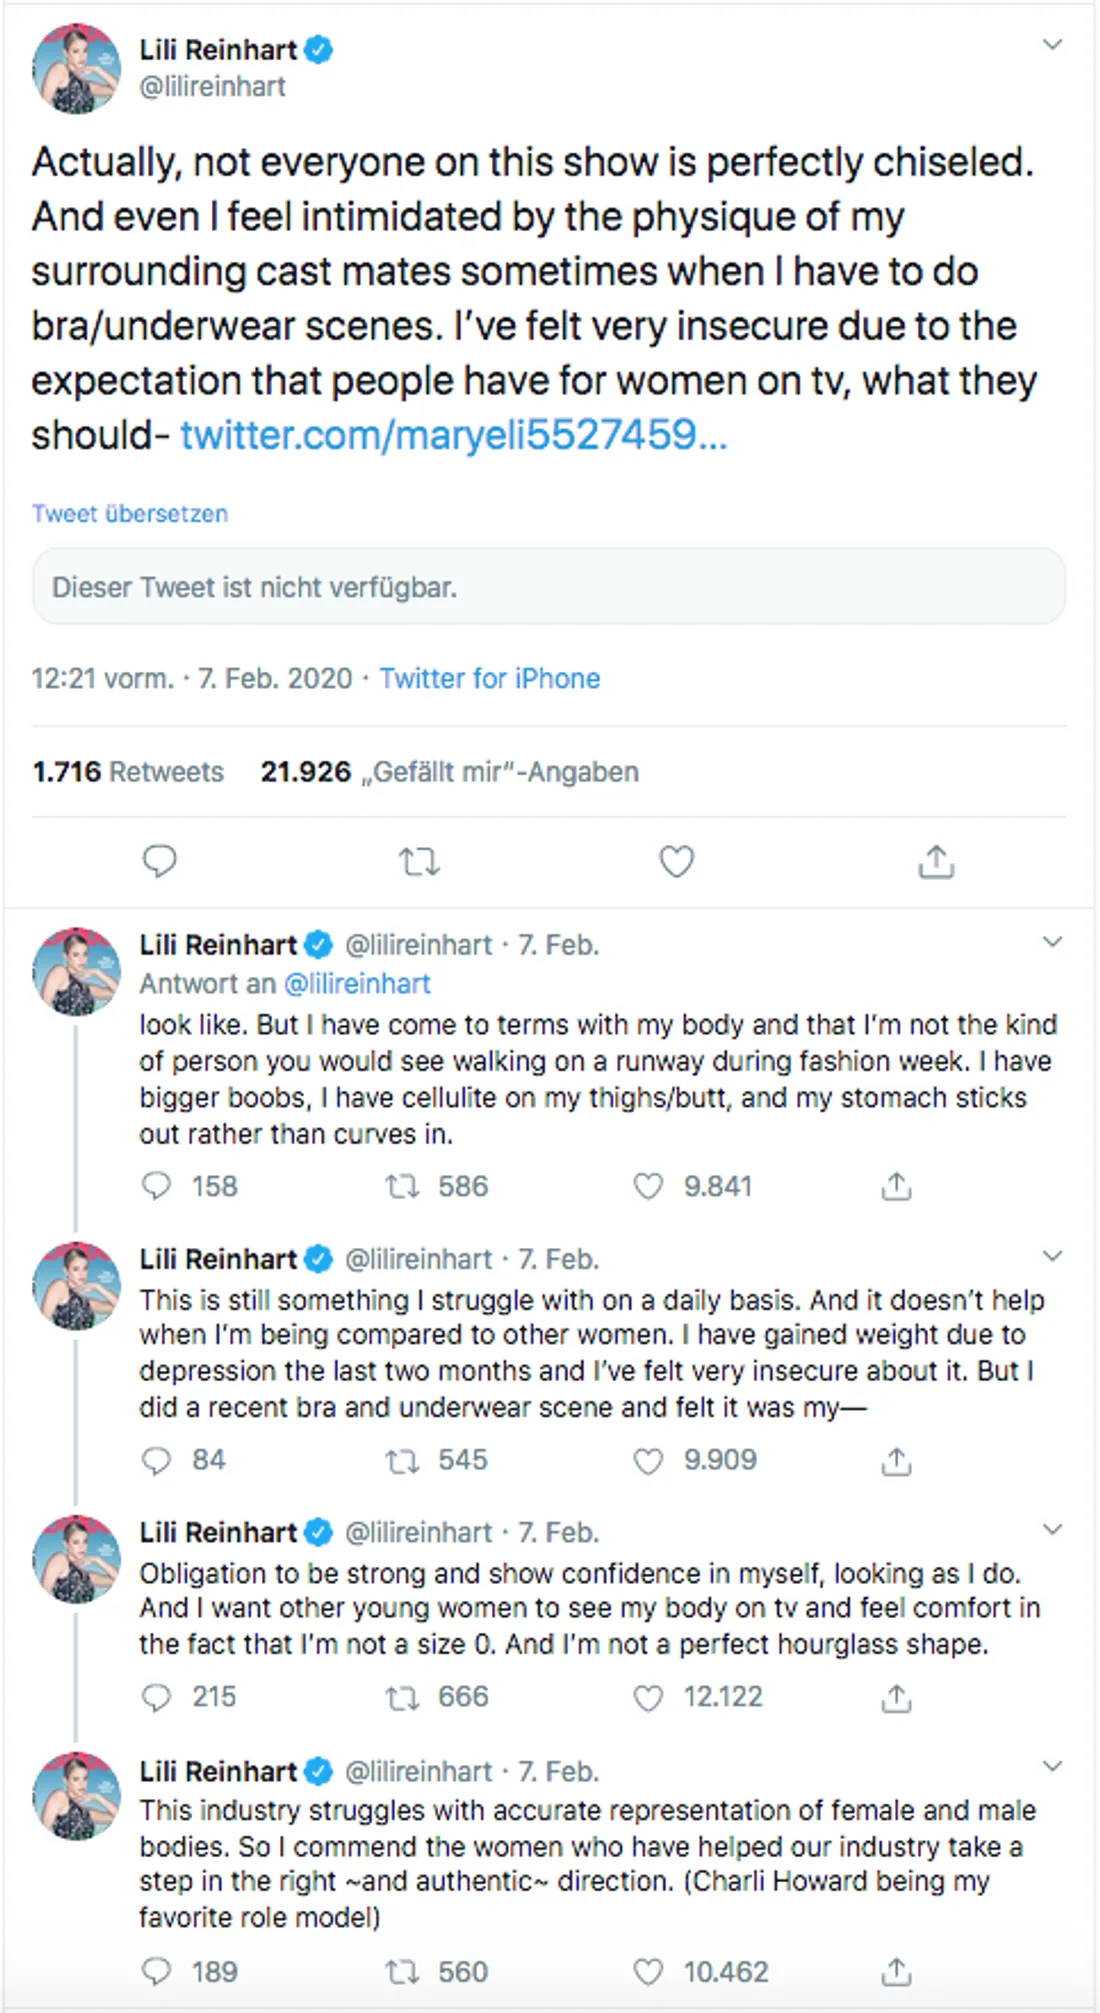The image size is (1100, 2013).
Task: Open Lili Reinhart's profile picture at top
Action: 76,68
